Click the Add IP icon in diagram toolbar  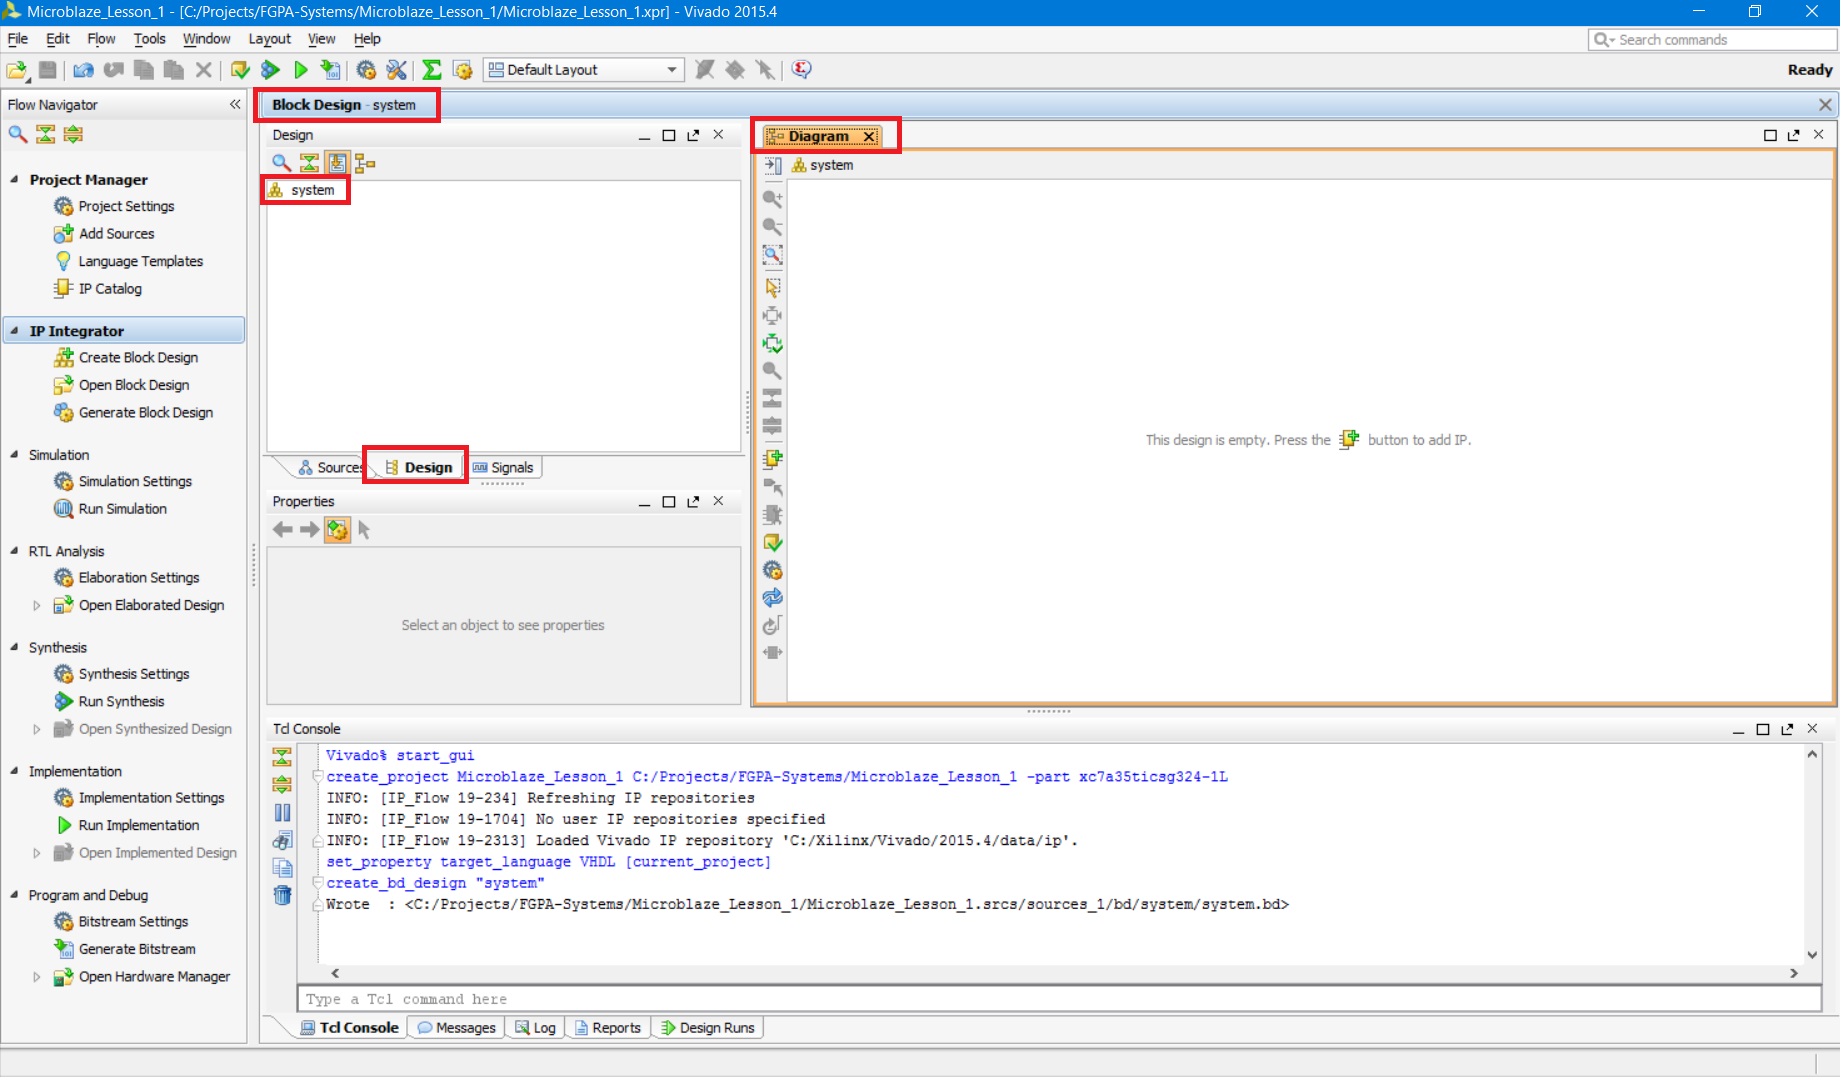coord(772,459)
